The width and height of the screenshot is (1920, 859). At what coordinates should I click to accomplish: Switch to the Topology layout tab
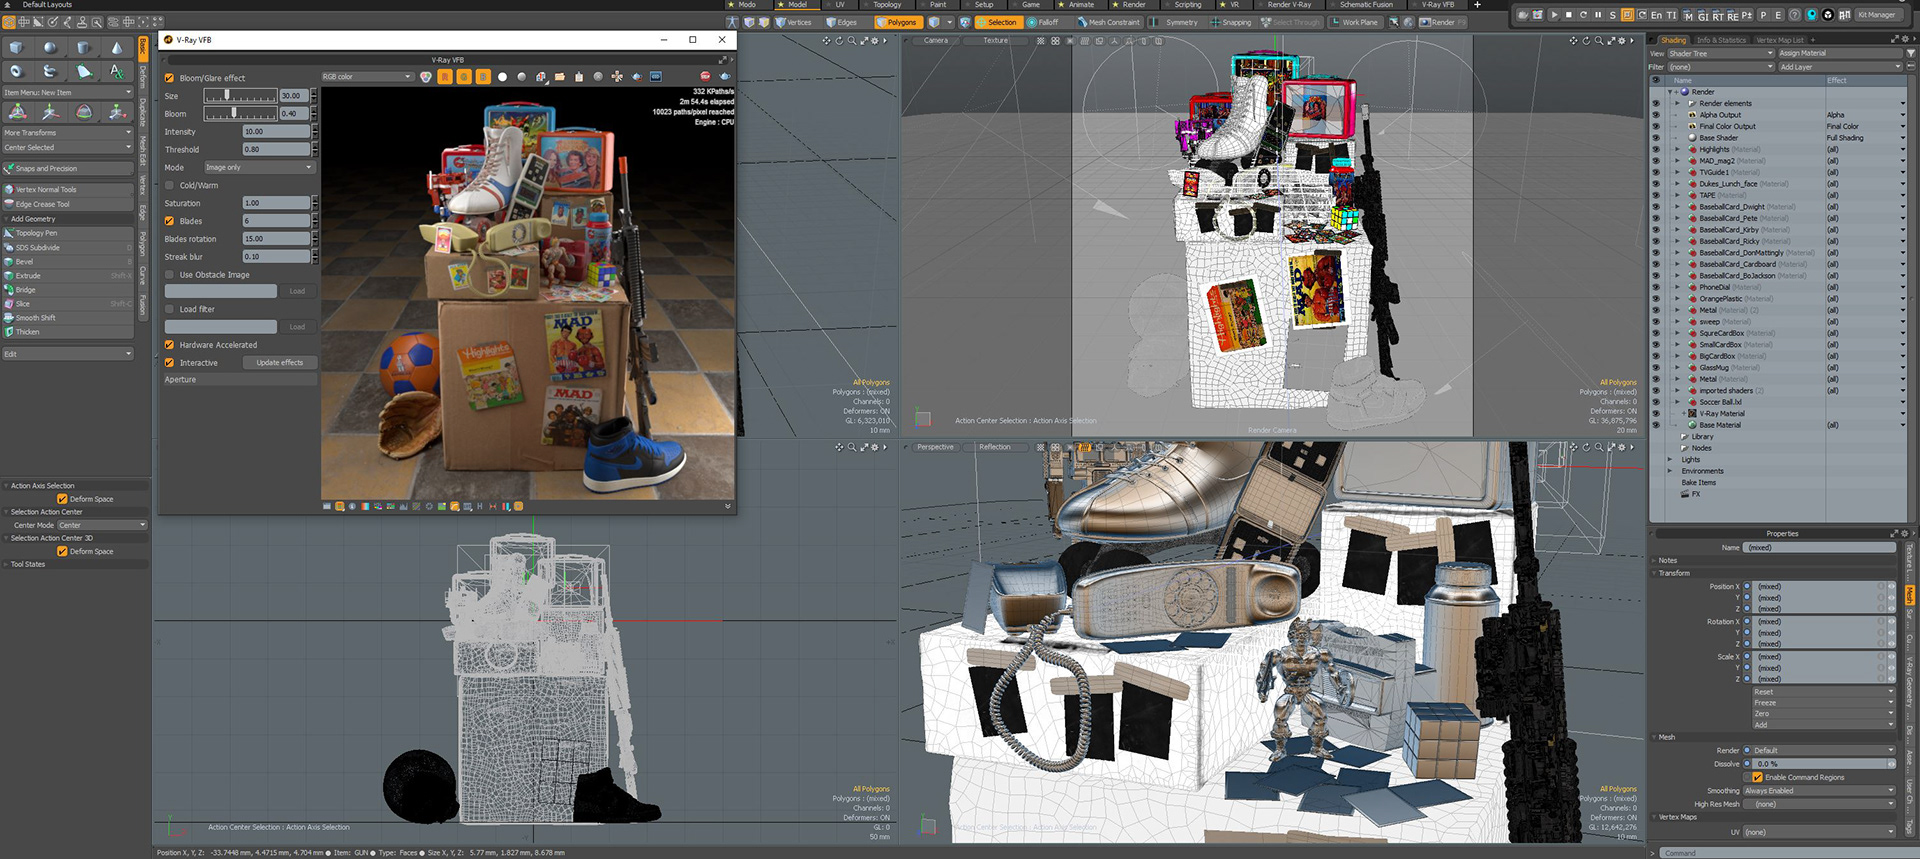(x=886, y=5)
